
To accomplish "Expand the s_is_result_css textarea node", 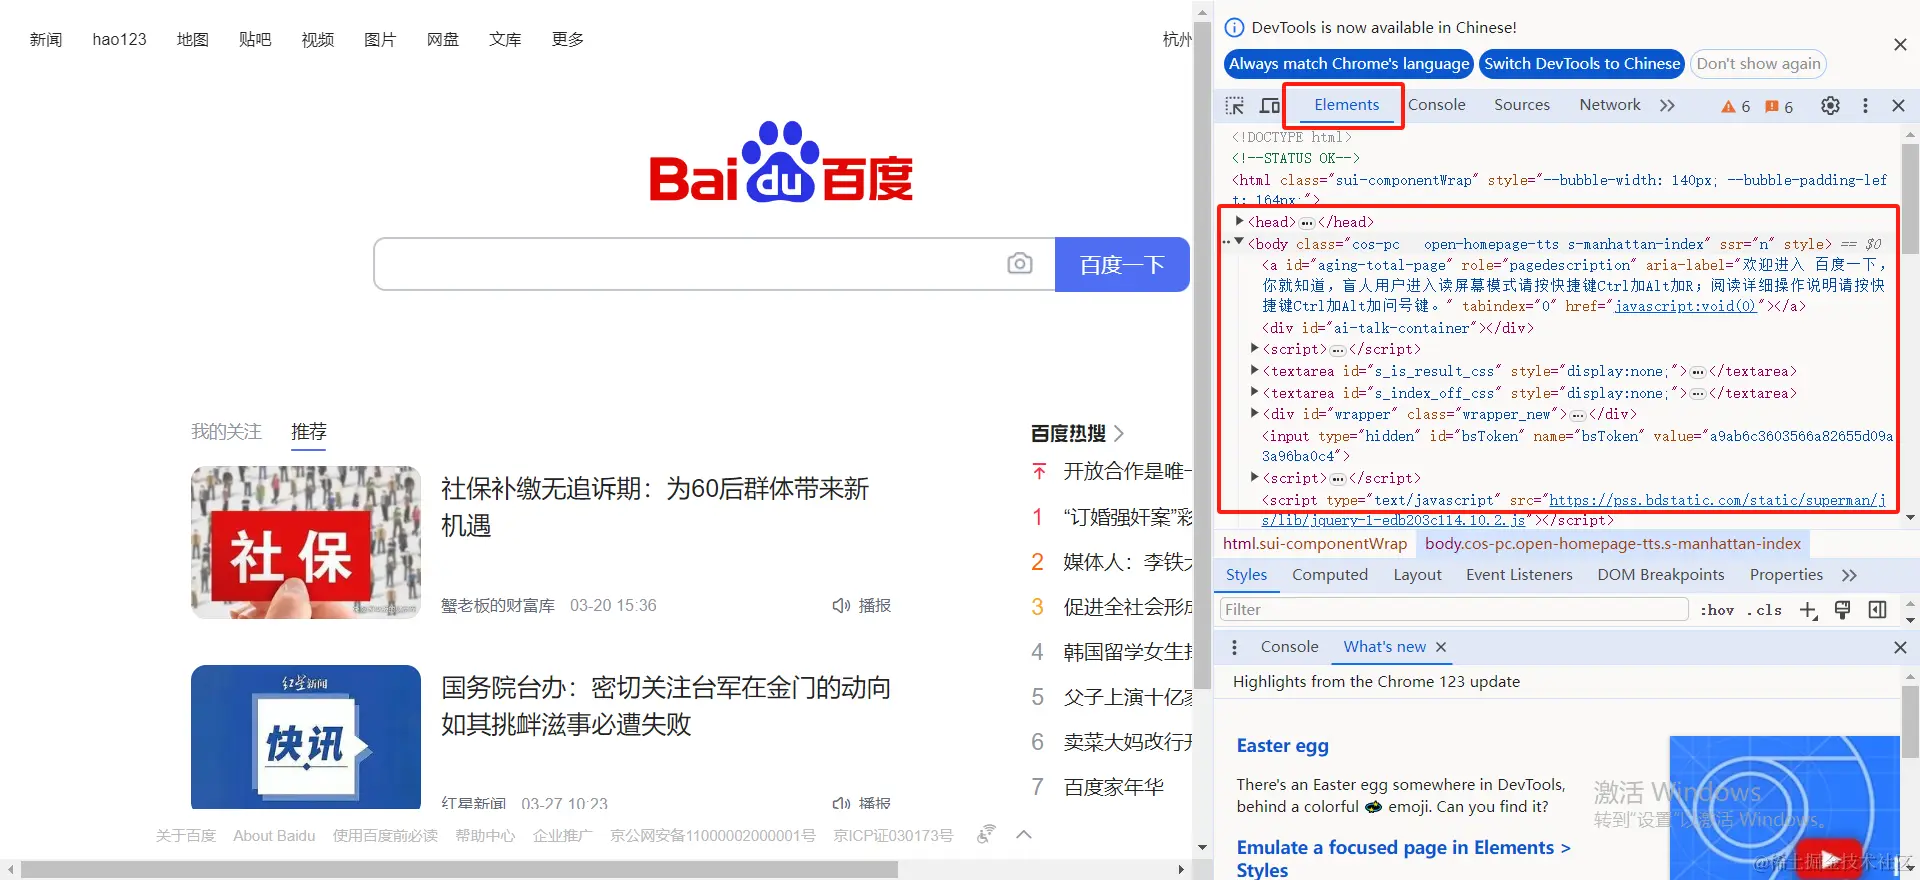I will point(1254,370).
